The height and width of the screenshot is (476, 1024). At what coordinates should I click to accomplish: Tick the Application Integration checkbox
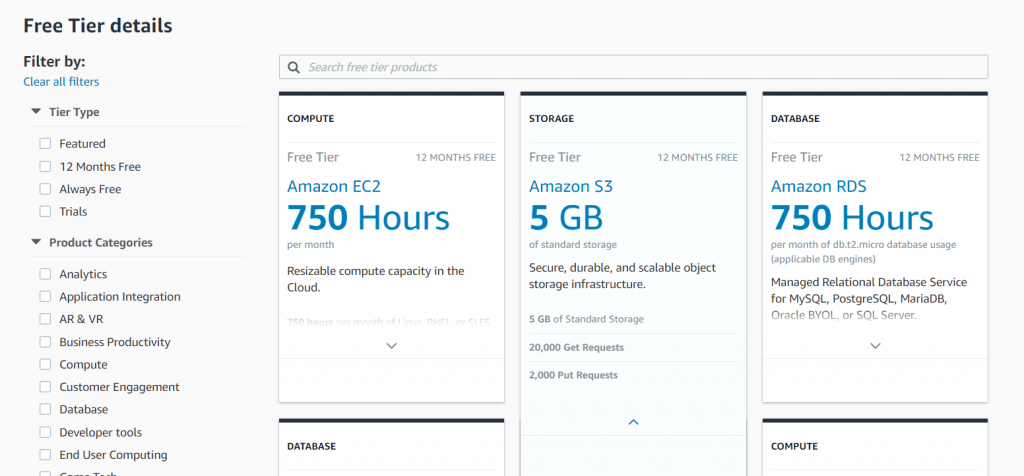coord(45,297)
